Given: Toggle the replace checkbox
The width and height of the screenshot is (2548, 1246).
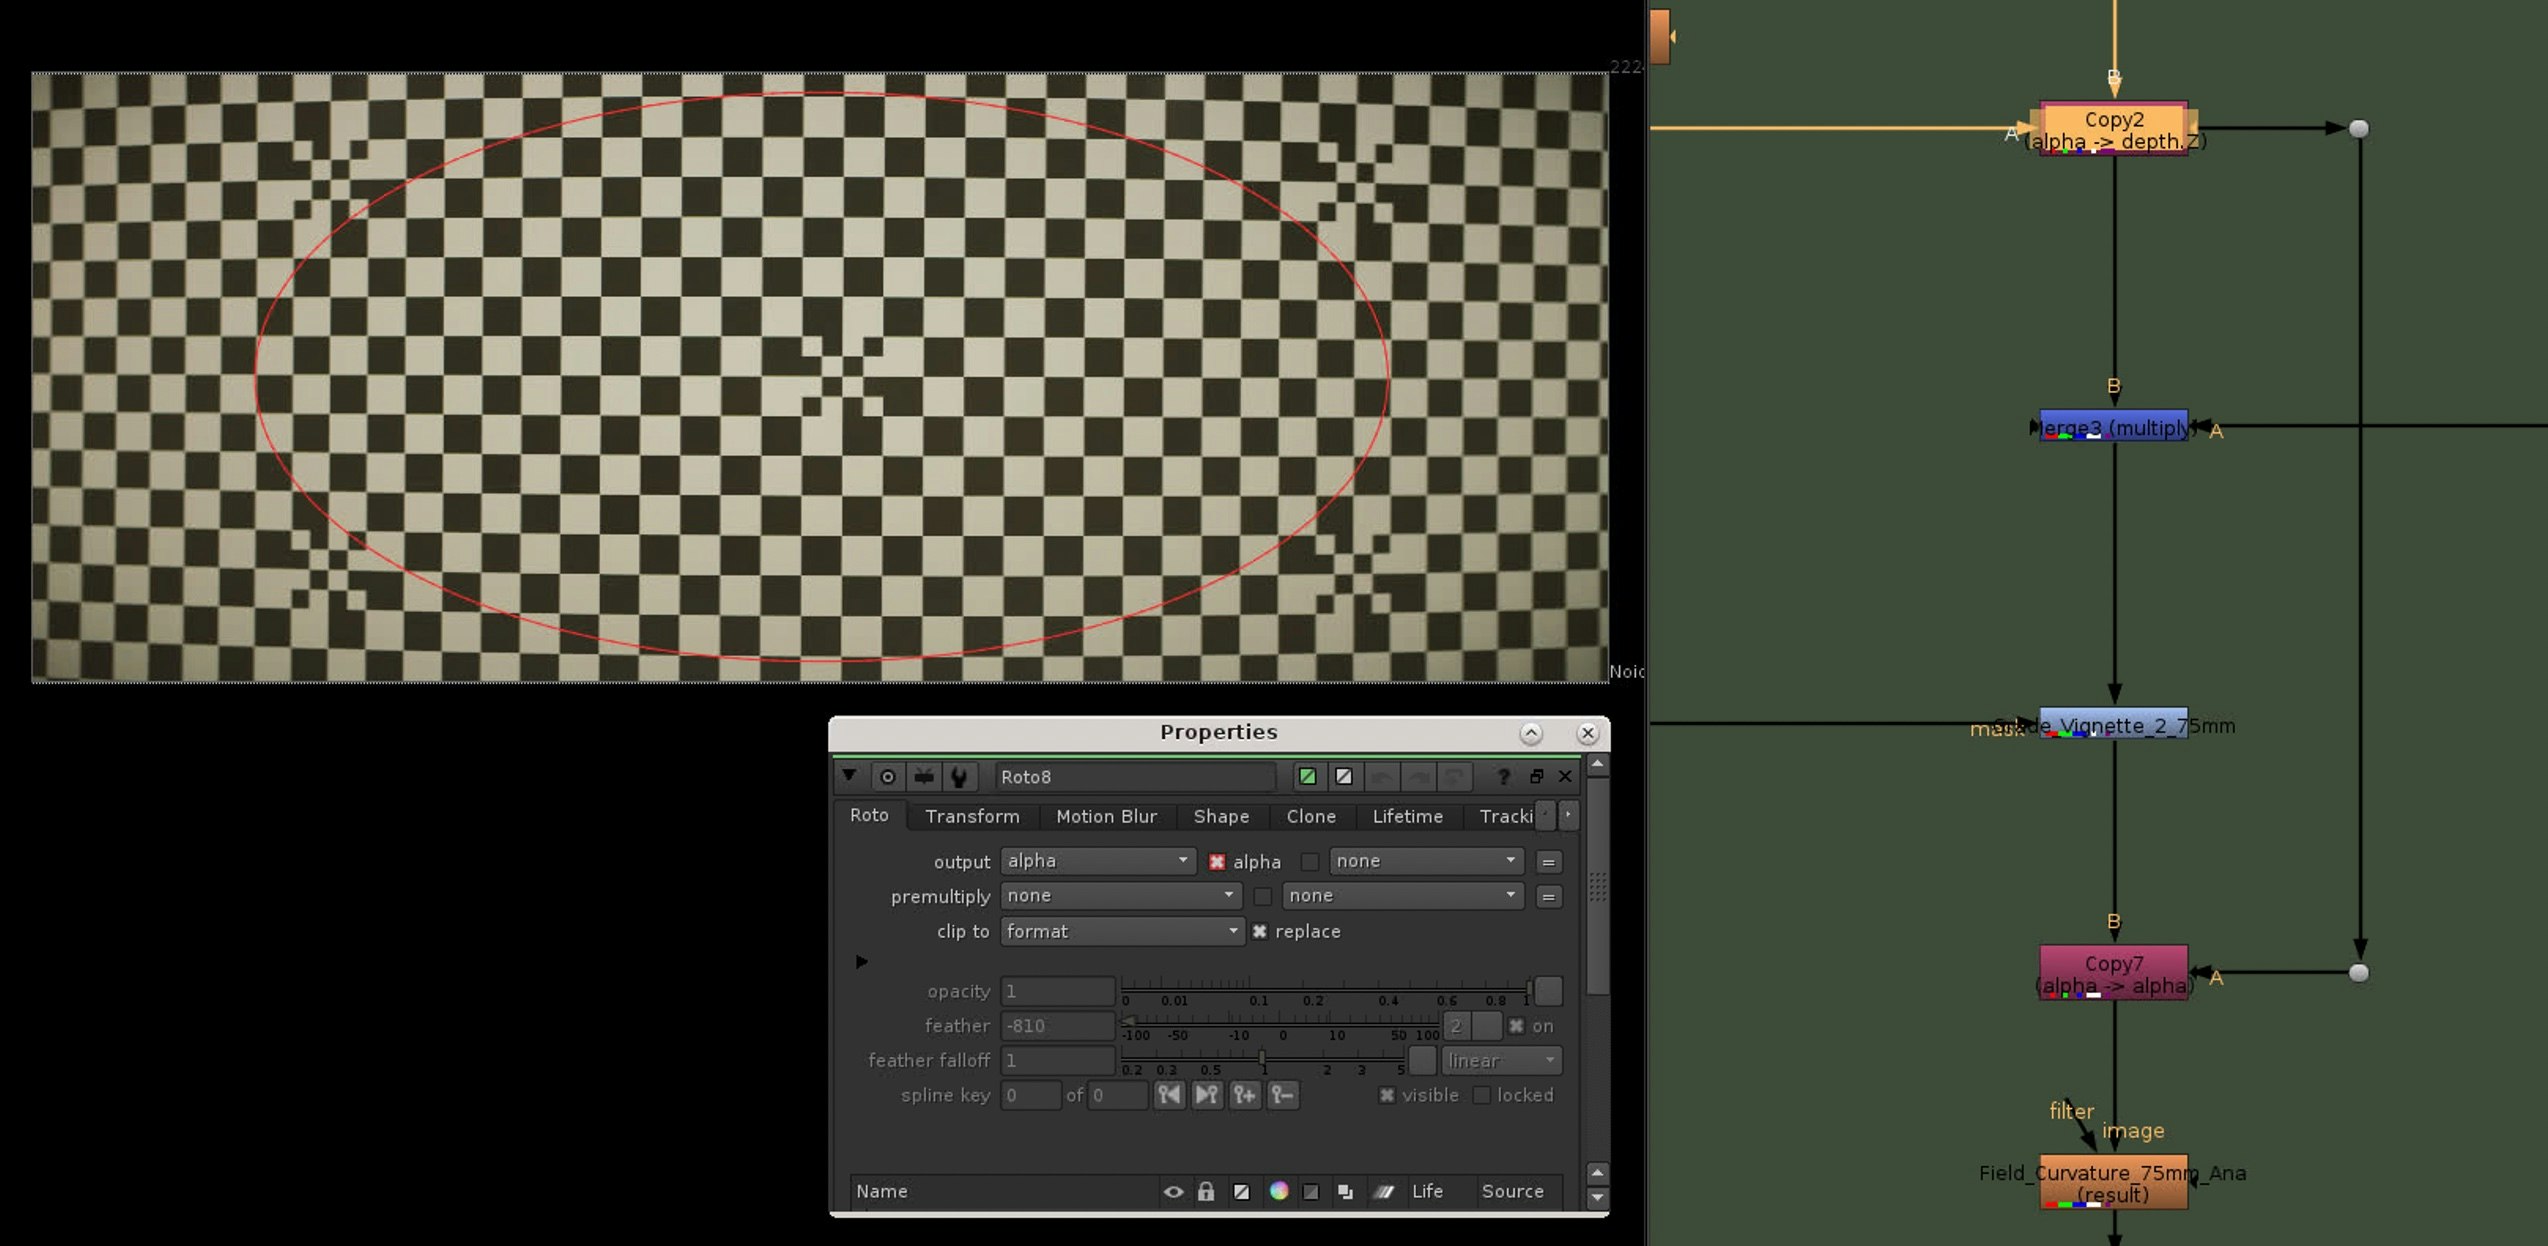Looking at the screenshot, I should click(1260, 931).
